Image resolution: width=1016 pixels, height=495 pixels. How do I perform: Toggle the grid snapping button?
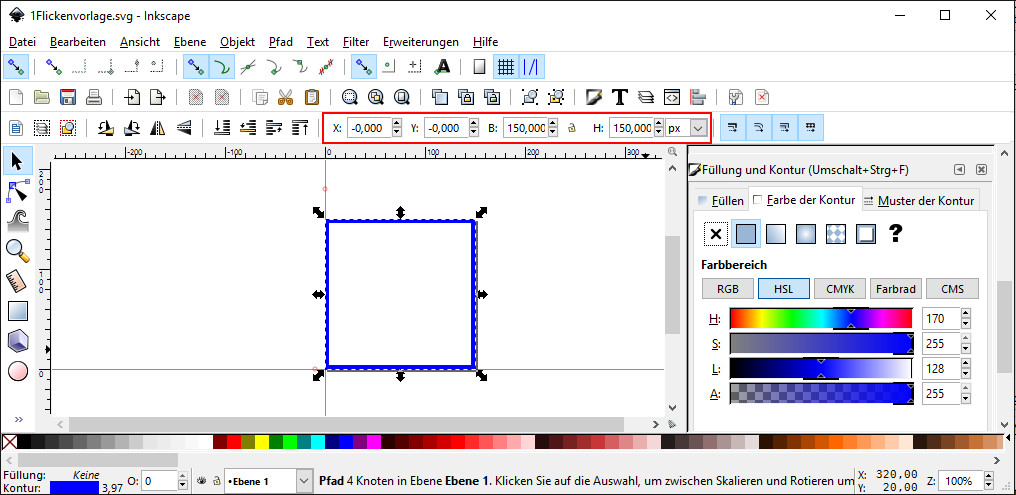coord(506,67)
